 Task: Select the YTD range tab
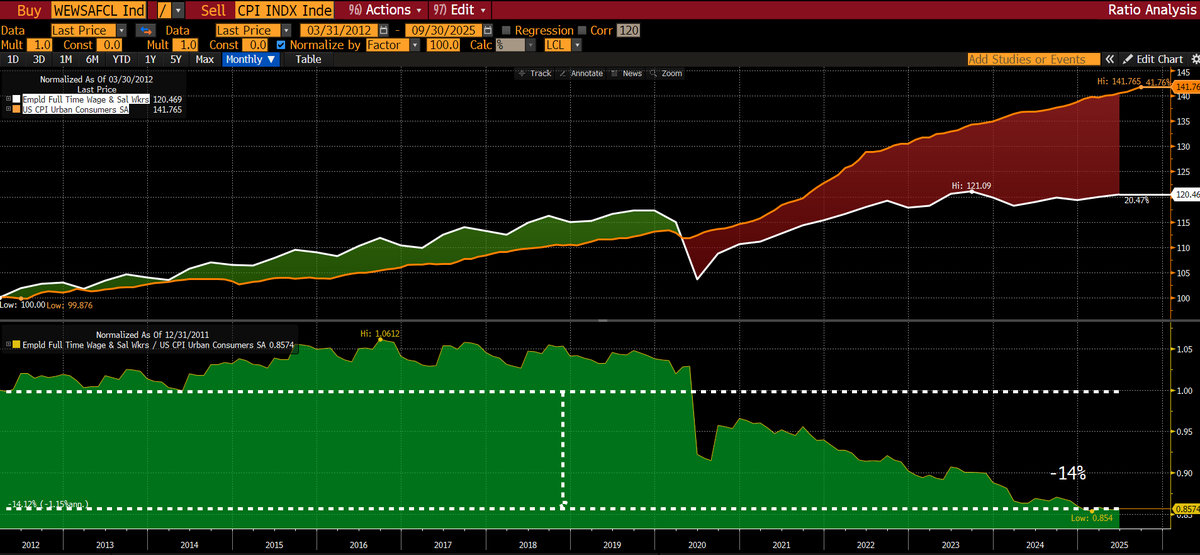coord(121,59)
